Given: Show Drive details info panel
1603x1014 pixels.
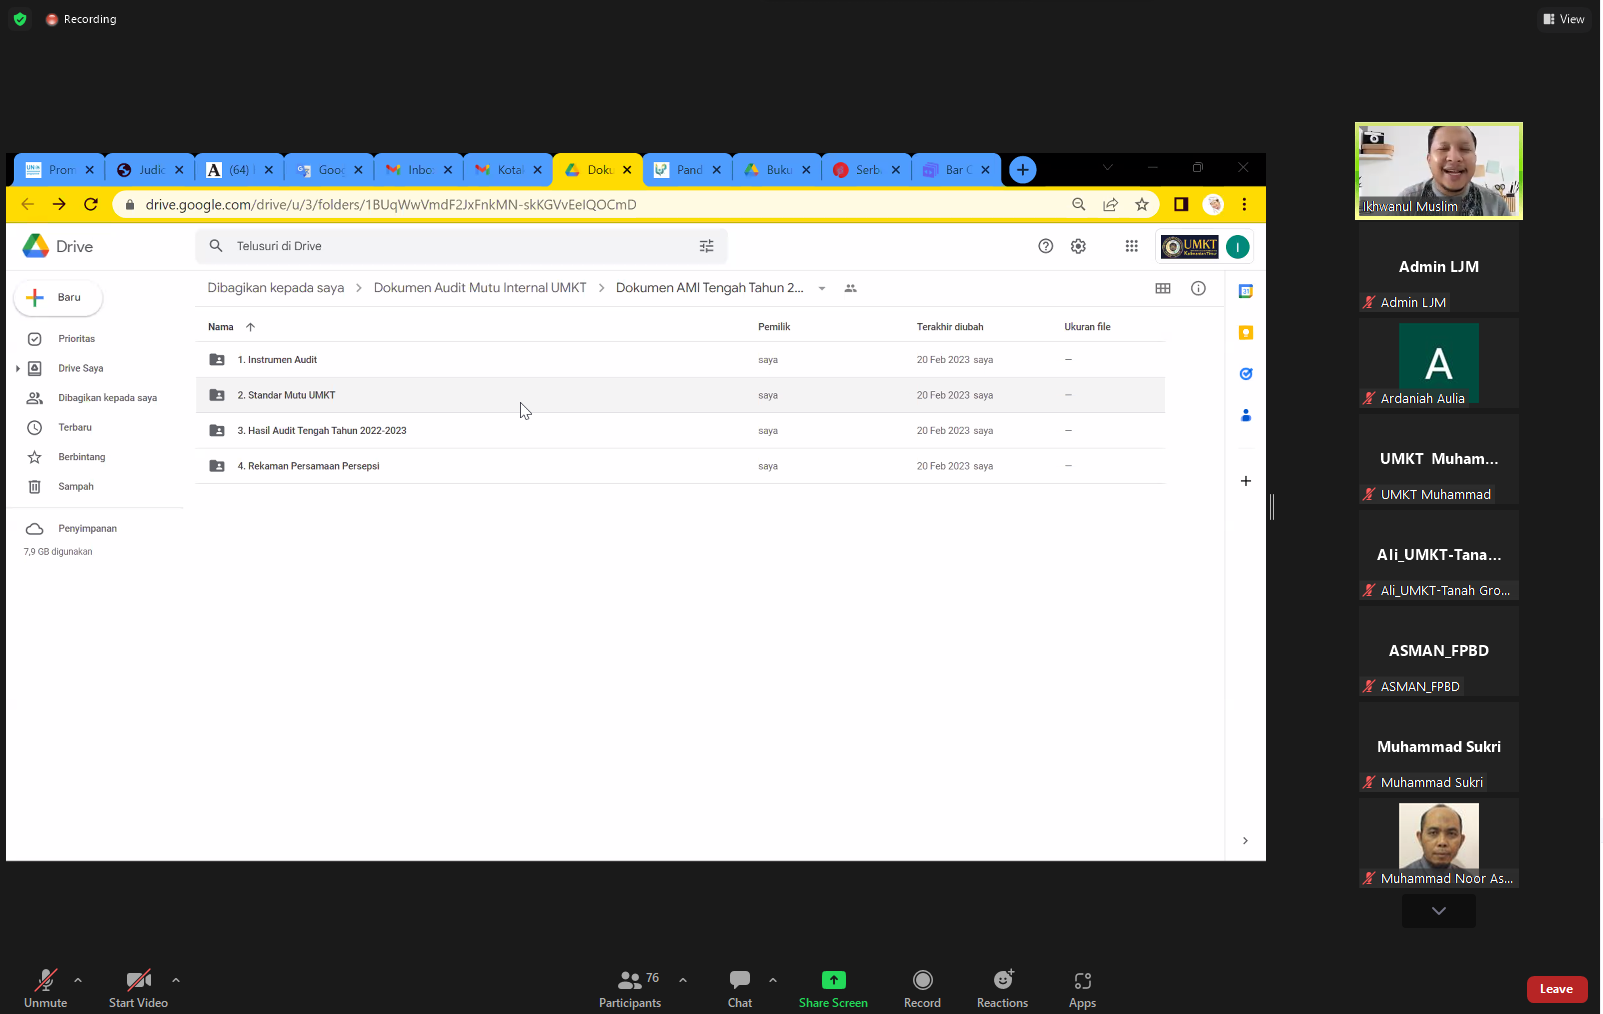Looking at the screenshot, I should [1198, 288].
